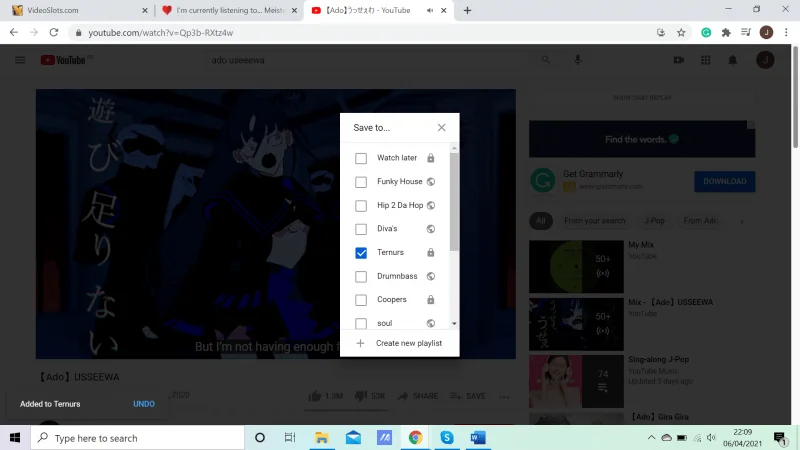Select the J-Pop filter chip
Screen dimensions: 800x450
click(x=654, y=221)
